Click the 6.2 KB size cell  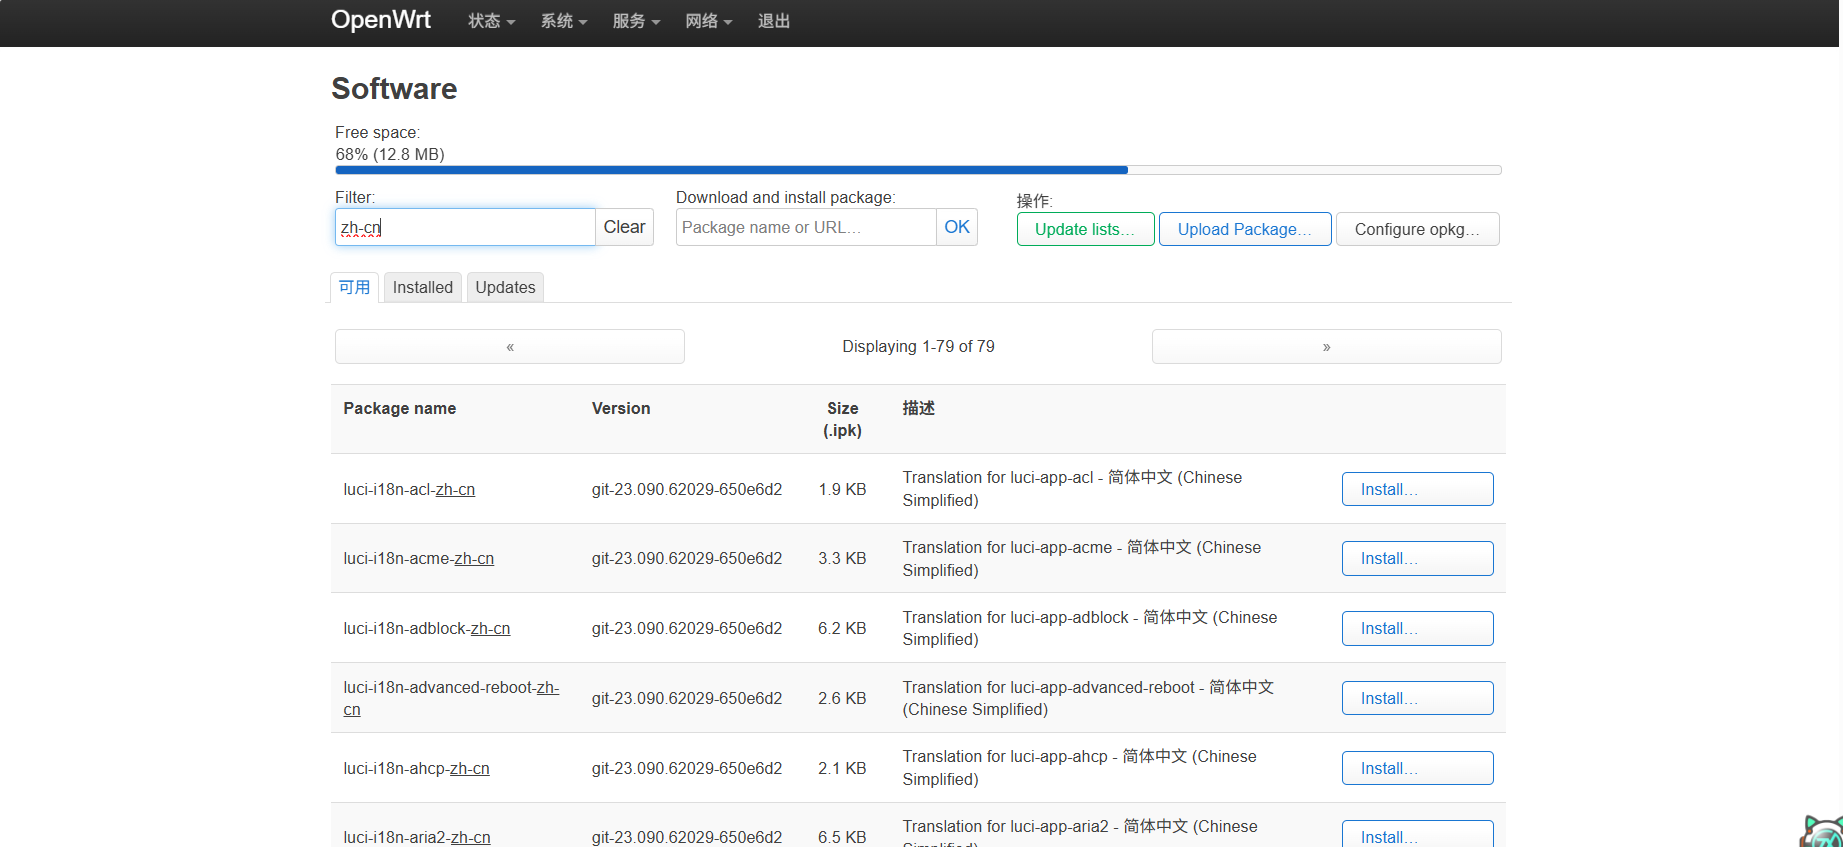pos(842,628)
